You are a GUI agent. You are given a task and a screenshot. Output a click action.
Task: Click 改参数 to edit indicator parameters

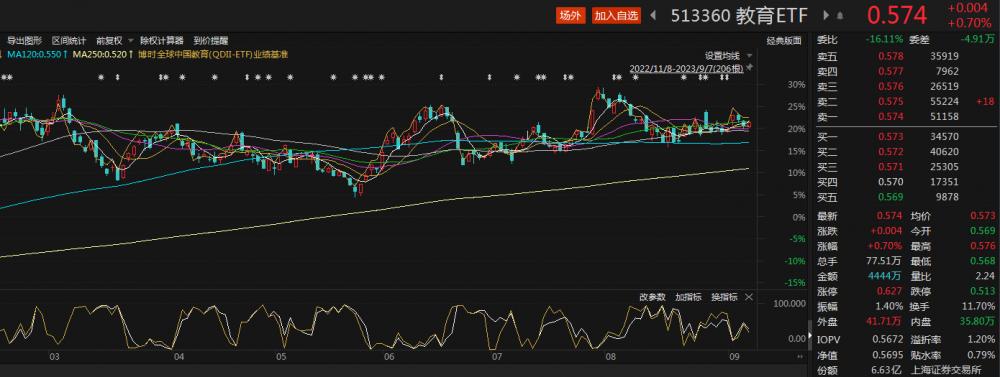(652, 297)
